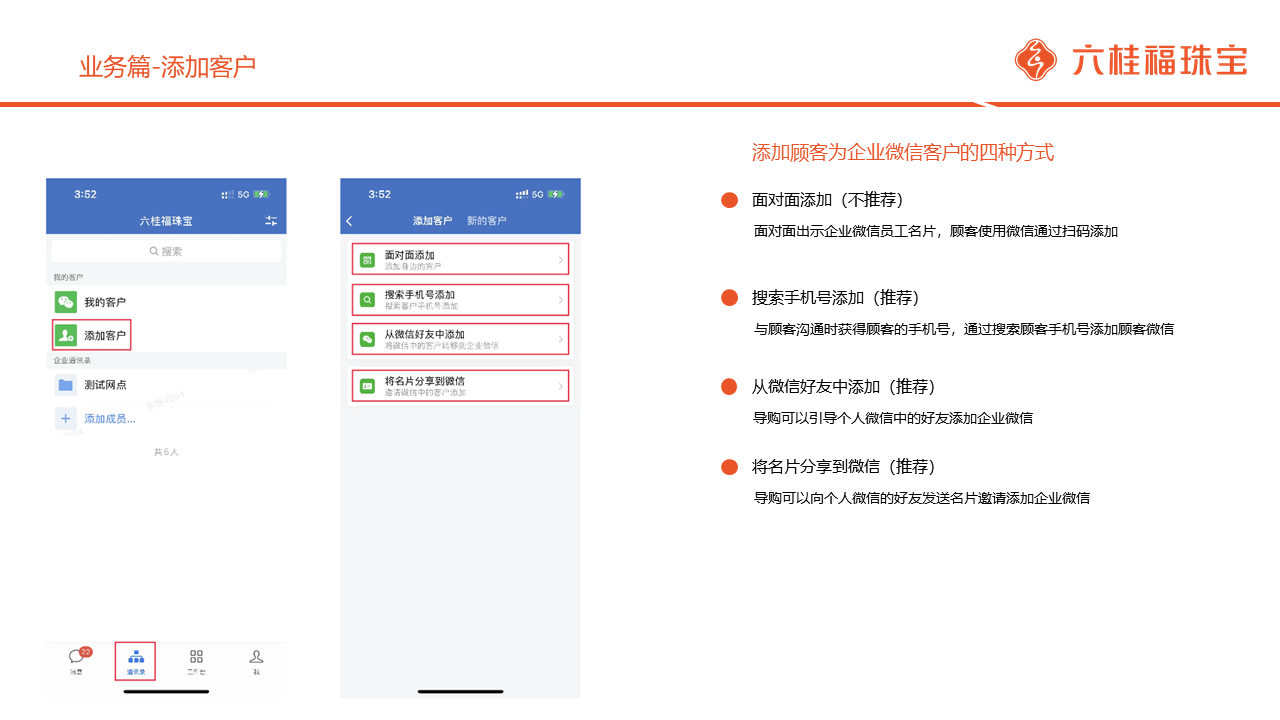
Task: Tap the name card icon for 将名片分享到微信
Action: [367, 385]
